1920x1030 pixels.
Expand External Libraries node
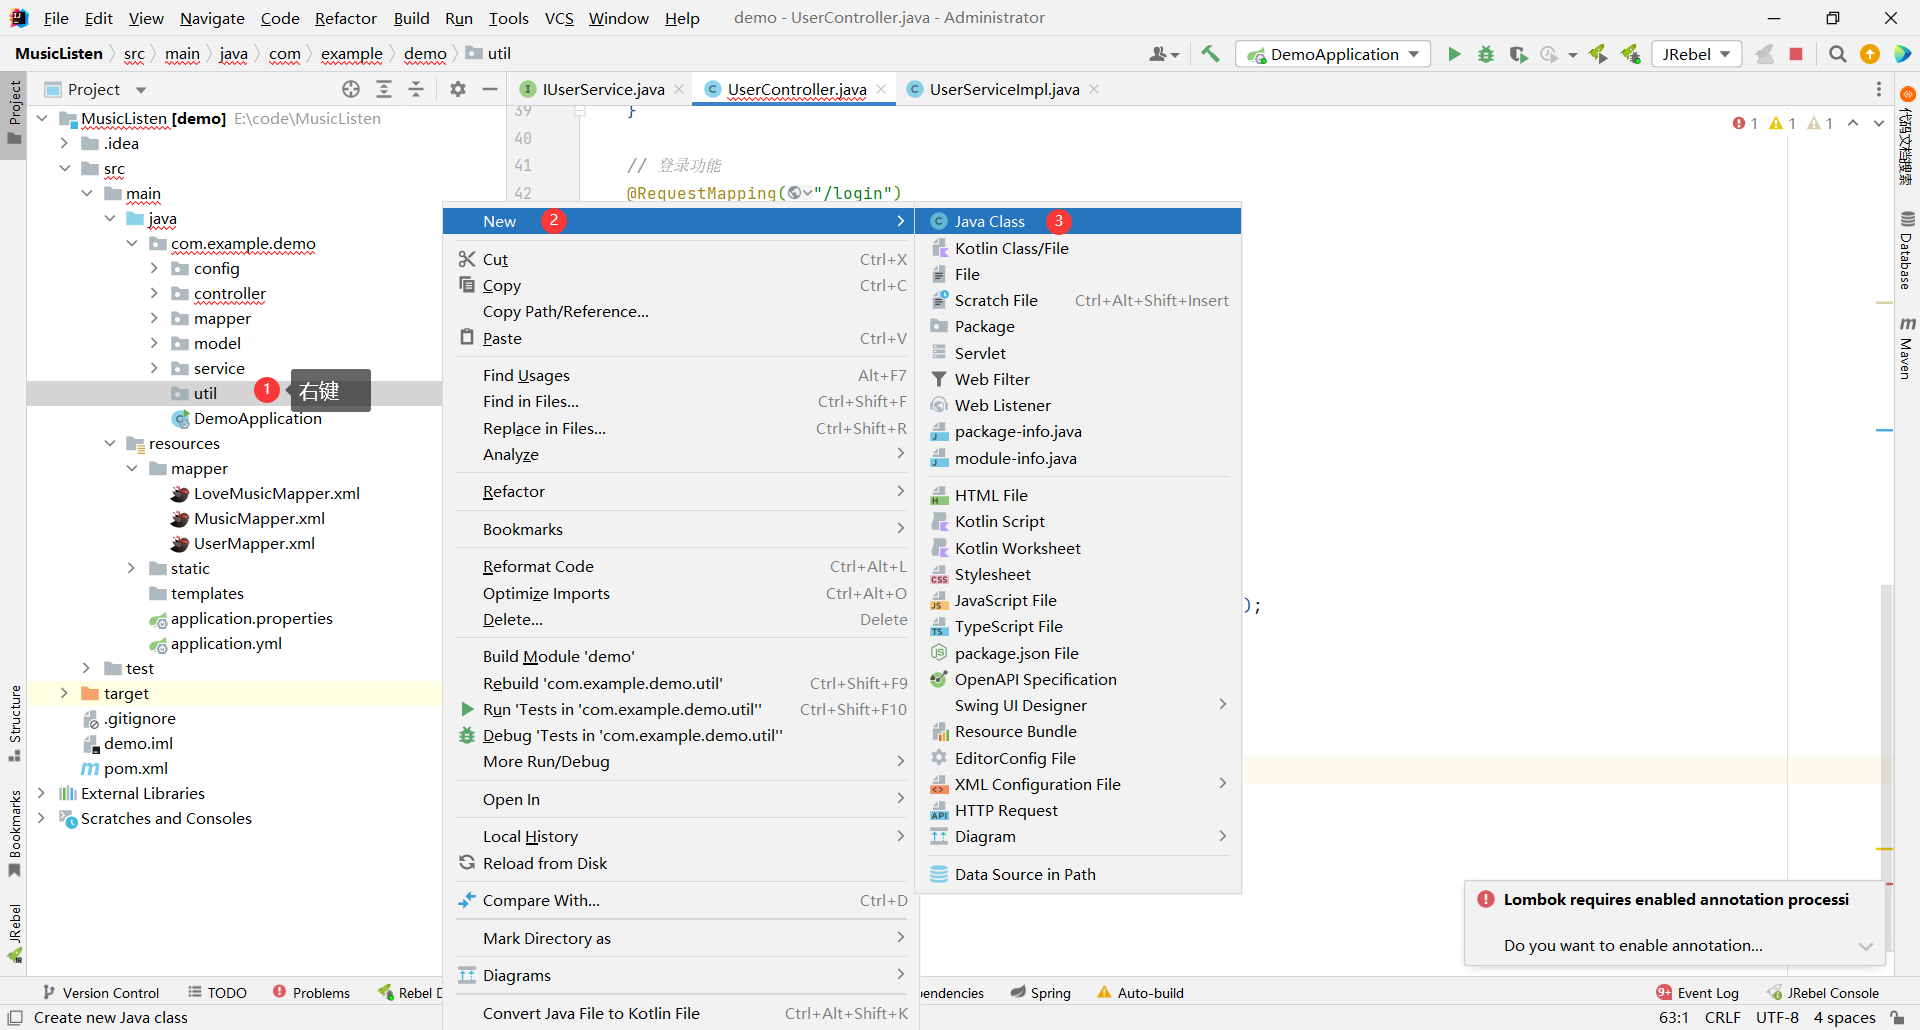click(x=41, y=793)
